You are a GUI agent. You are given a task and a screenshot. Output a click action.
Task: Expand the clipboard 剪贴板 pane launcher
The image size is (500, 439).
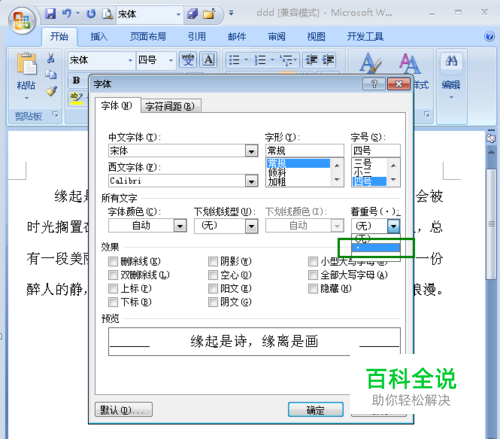coord(55,115)
